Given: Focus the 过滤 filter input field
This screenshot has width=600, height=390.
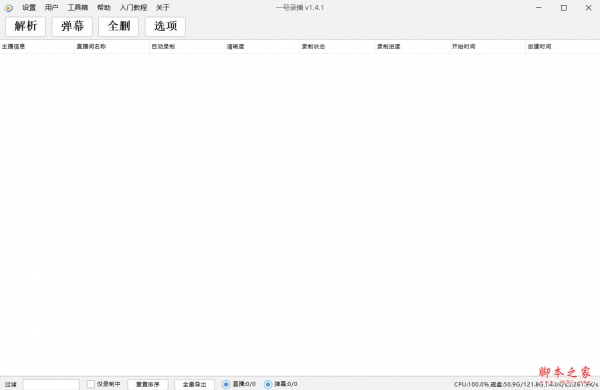Looking at the screenshot, I should click(51, 384).
